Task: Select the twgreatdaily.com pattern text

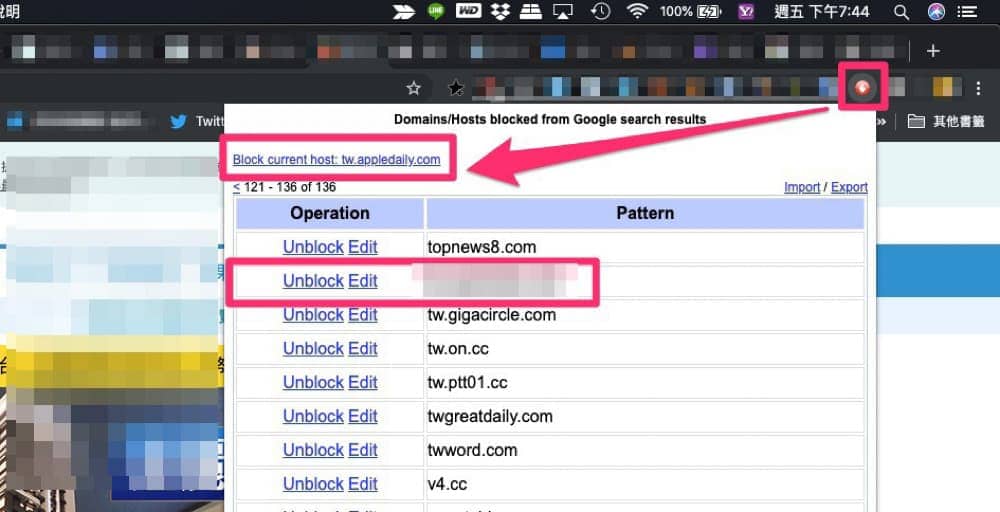Action: [490, 416]
